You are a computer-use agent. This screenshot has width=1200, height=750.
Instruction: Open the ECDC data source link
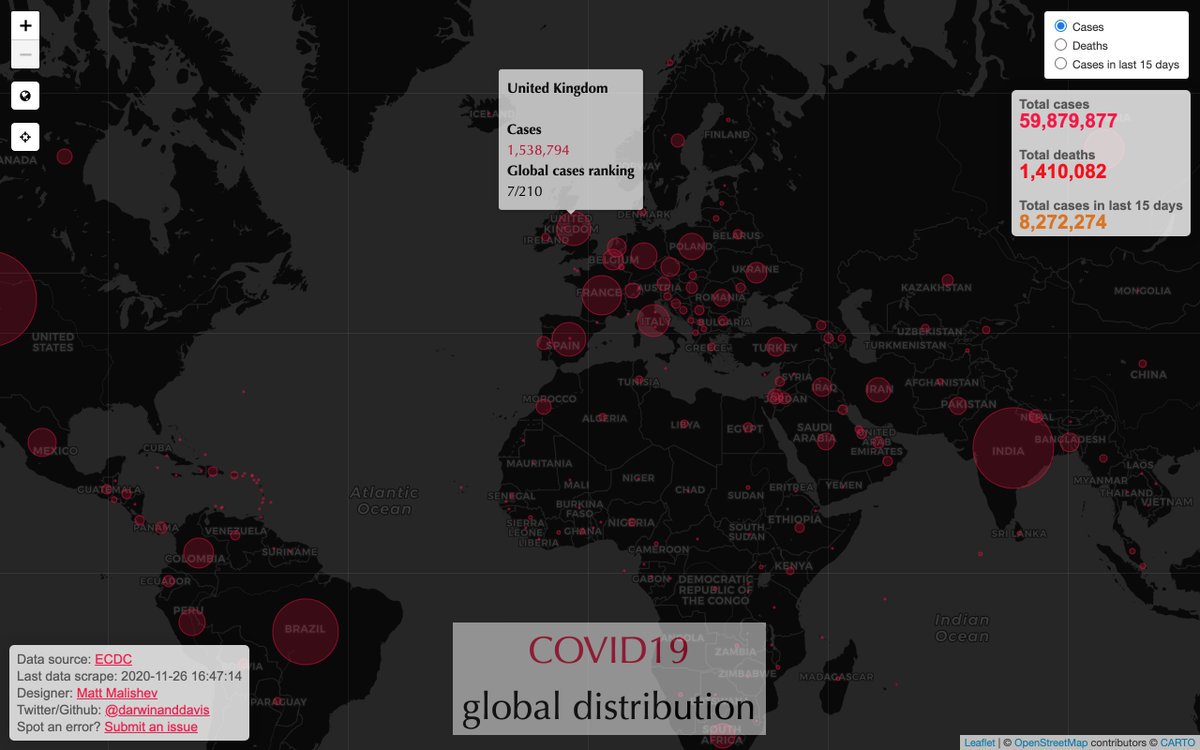coord(113,659)
